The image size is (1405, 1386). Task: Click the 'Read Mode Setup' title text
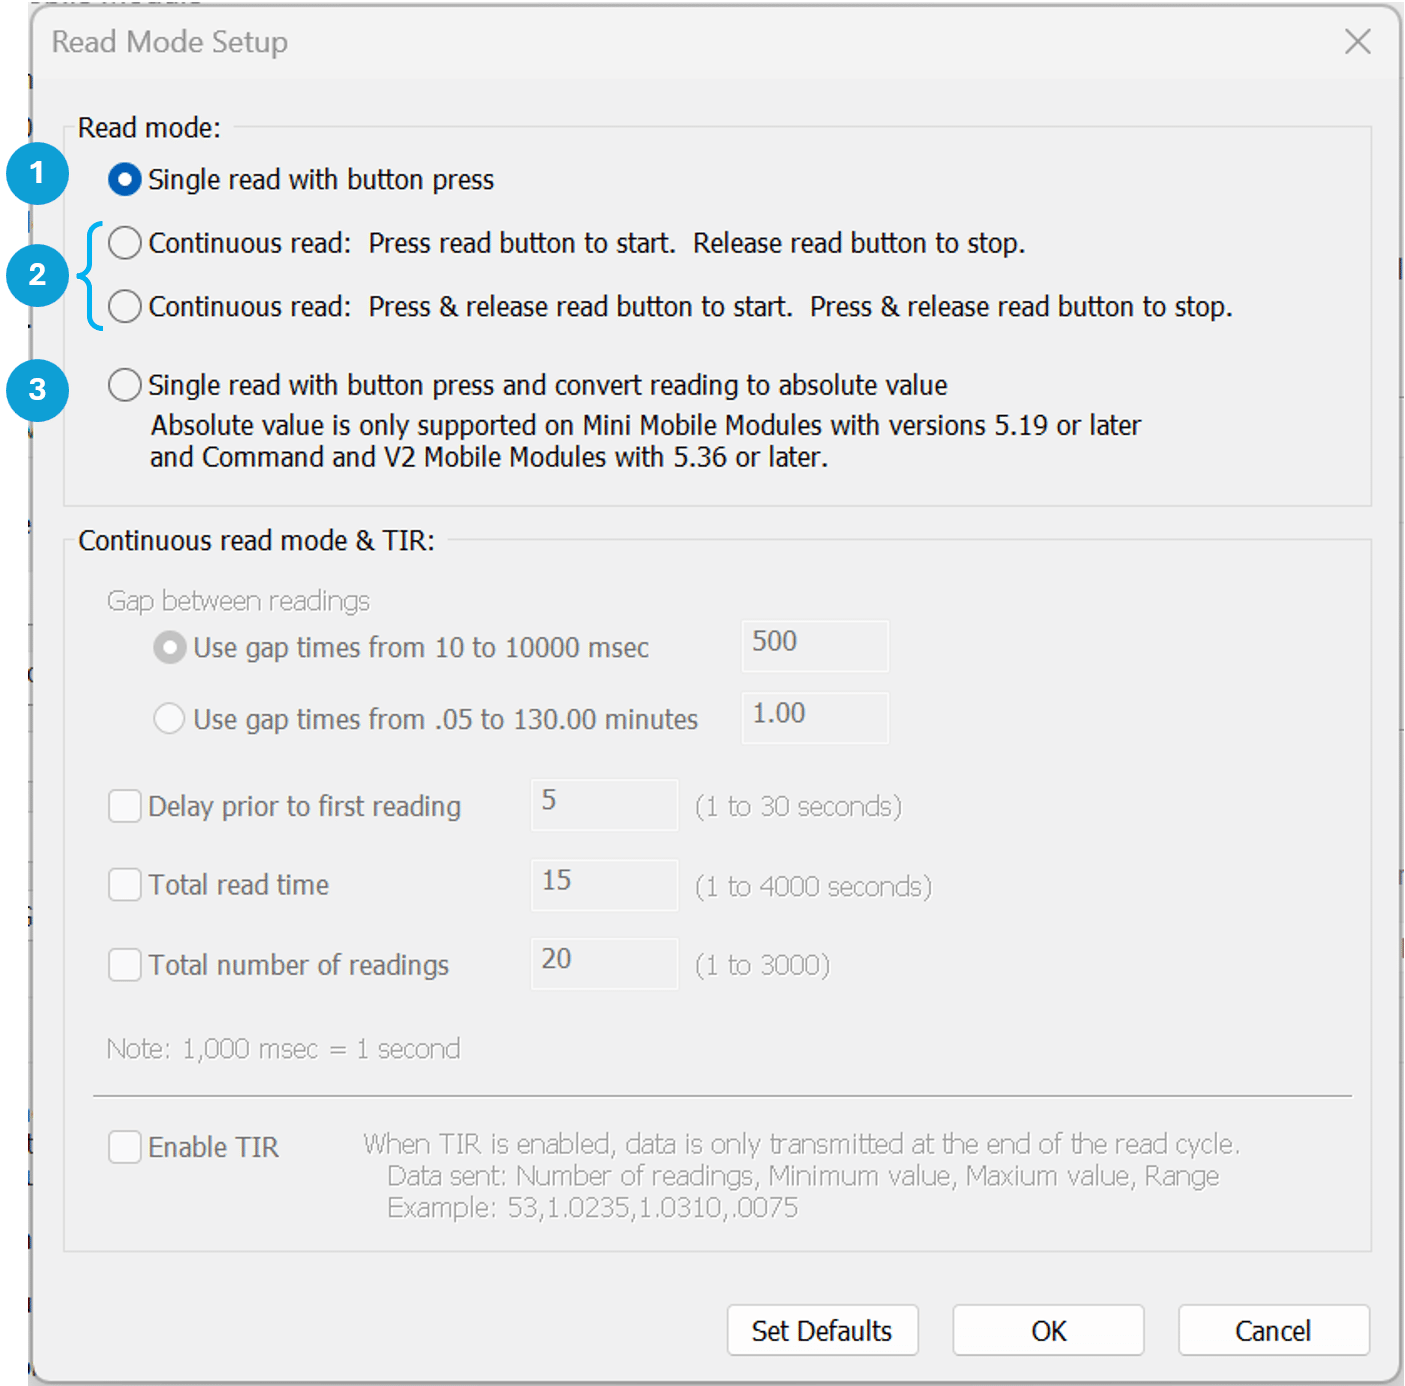coord(170,42)
